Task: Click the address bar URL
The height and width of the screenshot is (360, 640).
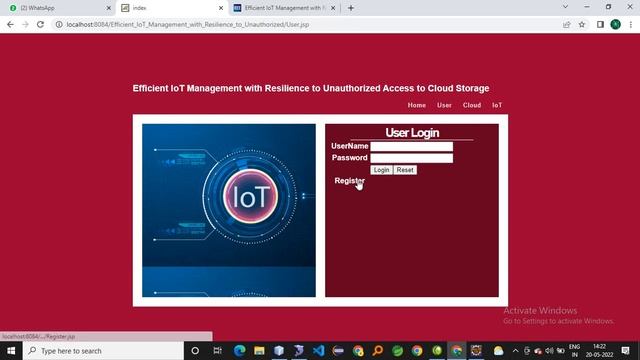Action: point(188,24)
